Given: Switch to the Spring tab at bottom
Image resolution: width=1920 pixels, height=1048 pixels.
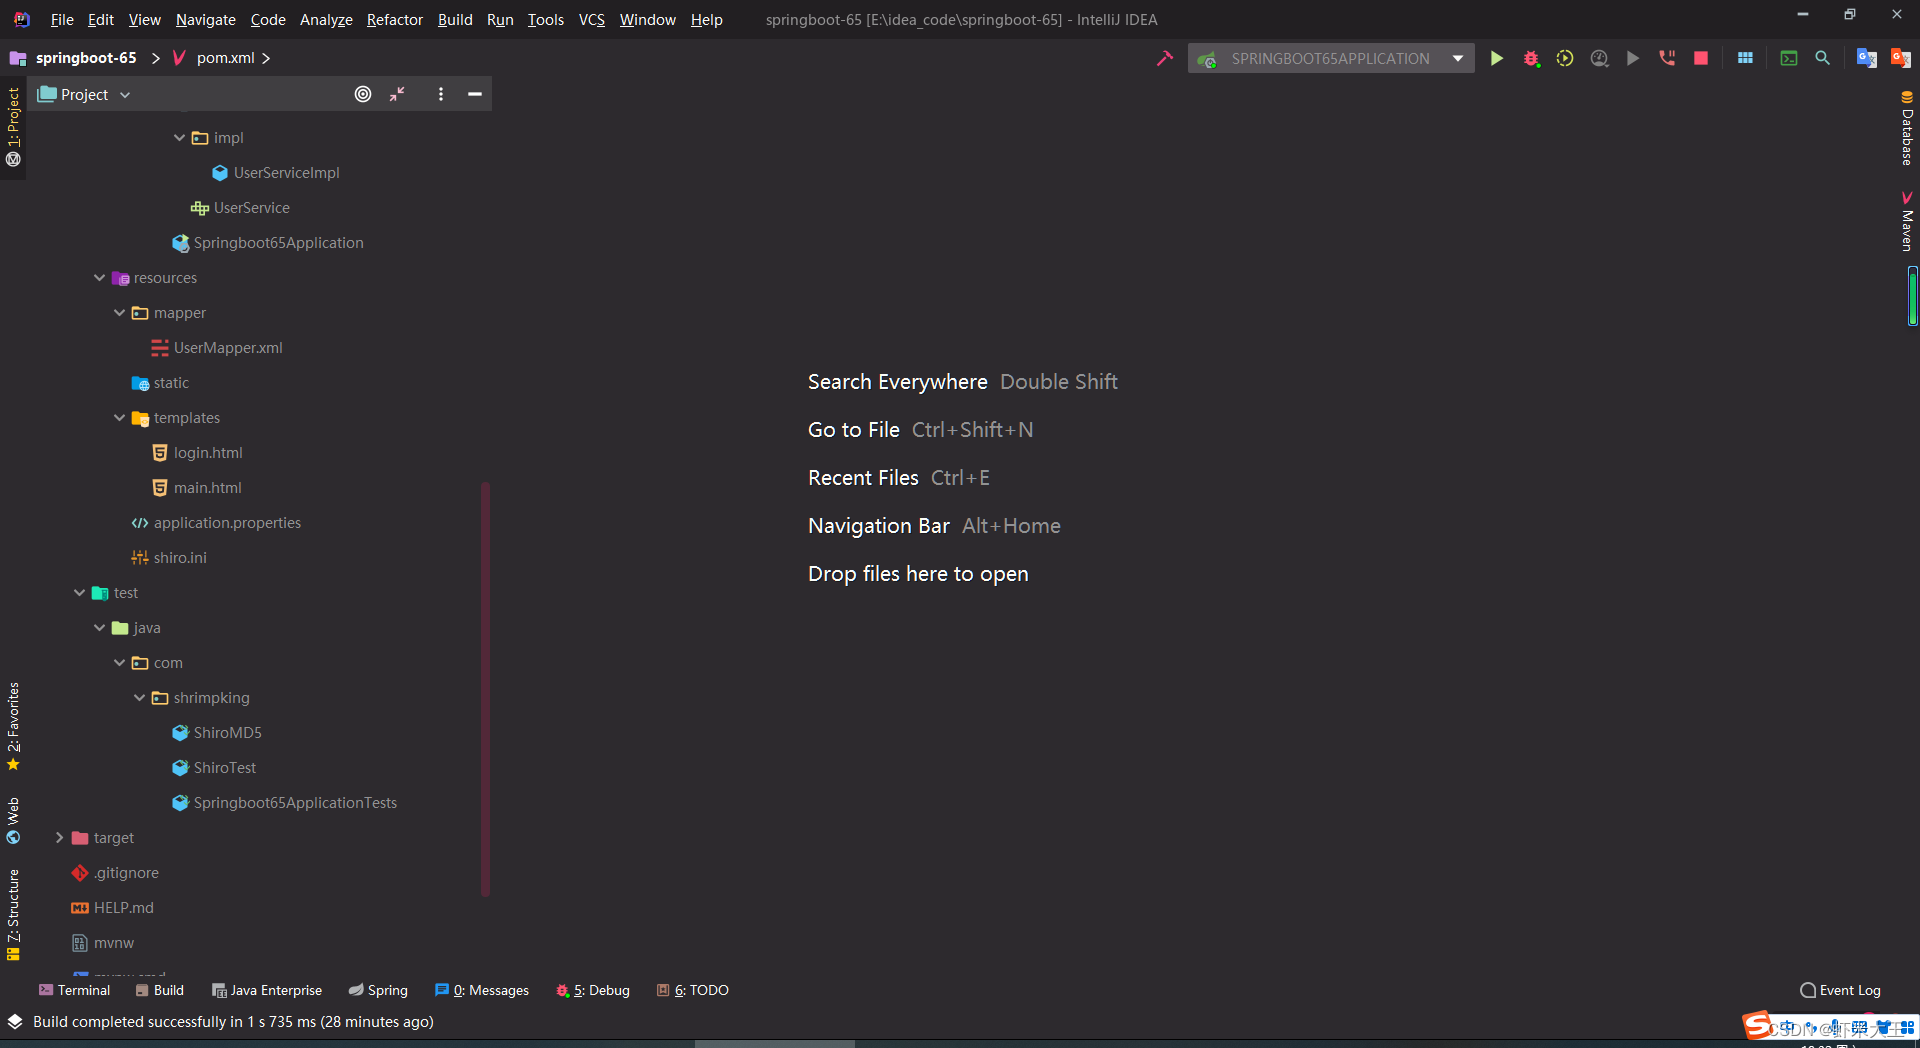Looking at the screenshot, I should point(378,990).
